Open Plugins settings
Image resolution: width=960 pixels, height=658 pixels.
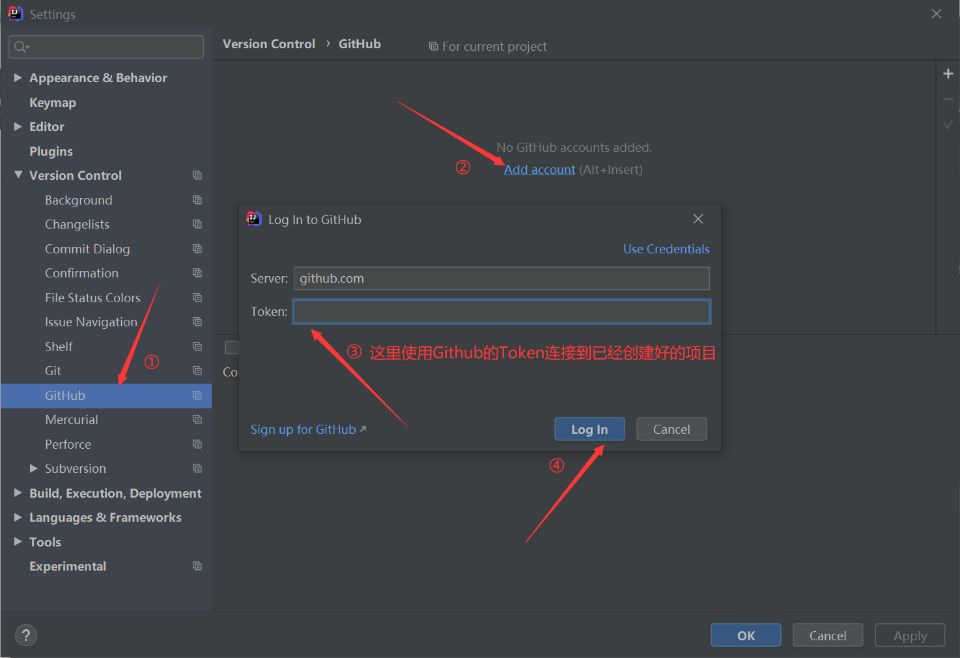51,151
